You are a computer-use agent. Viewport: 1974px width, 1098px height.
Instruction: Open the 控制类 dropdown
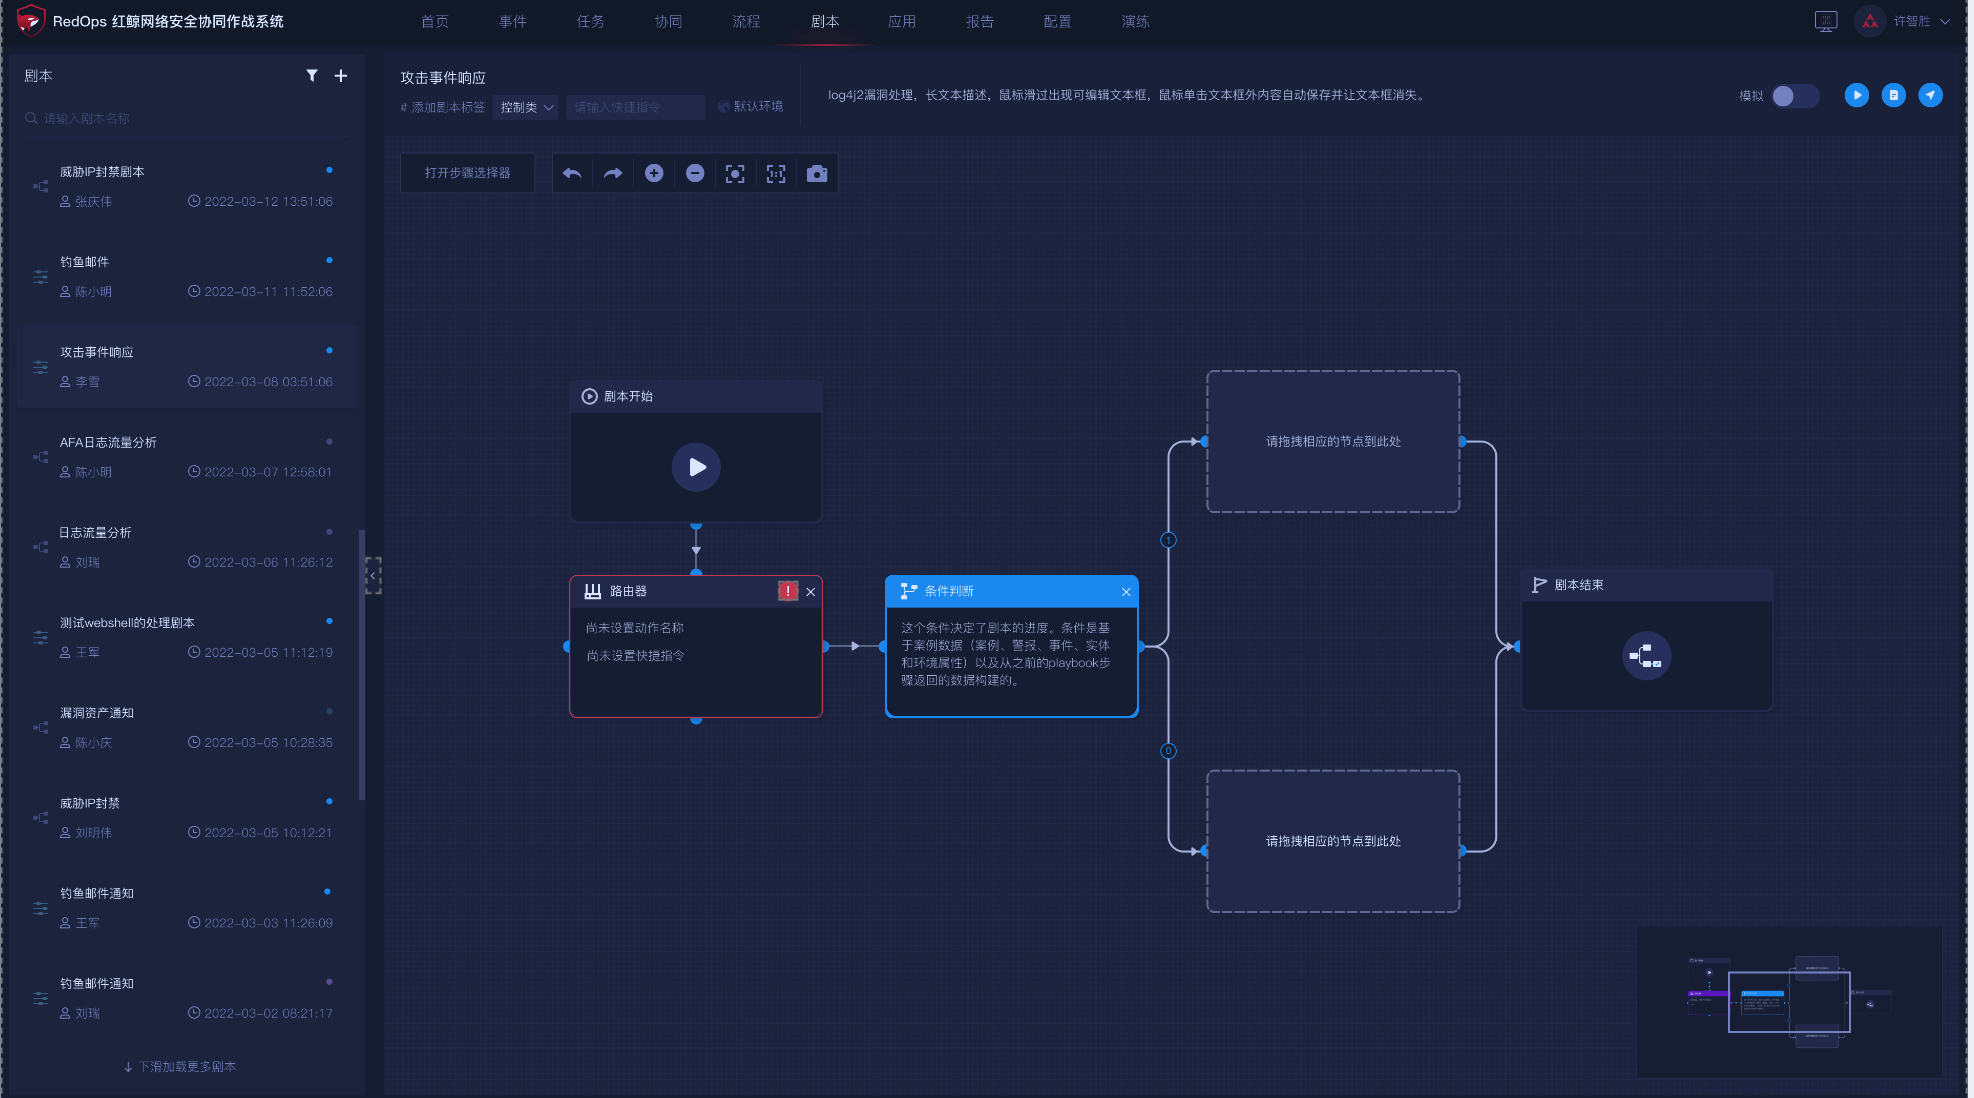point(528,107)
